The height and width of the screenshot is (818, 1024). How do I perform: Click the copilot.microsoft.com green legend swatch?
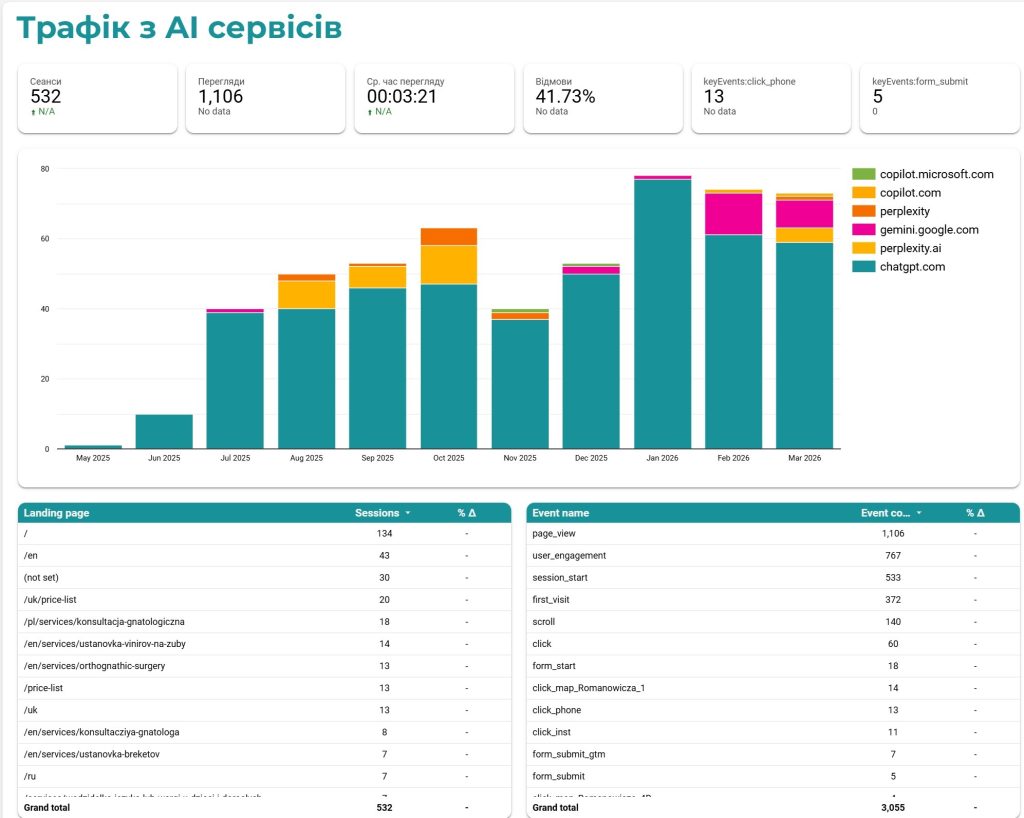tap(863, 174)
